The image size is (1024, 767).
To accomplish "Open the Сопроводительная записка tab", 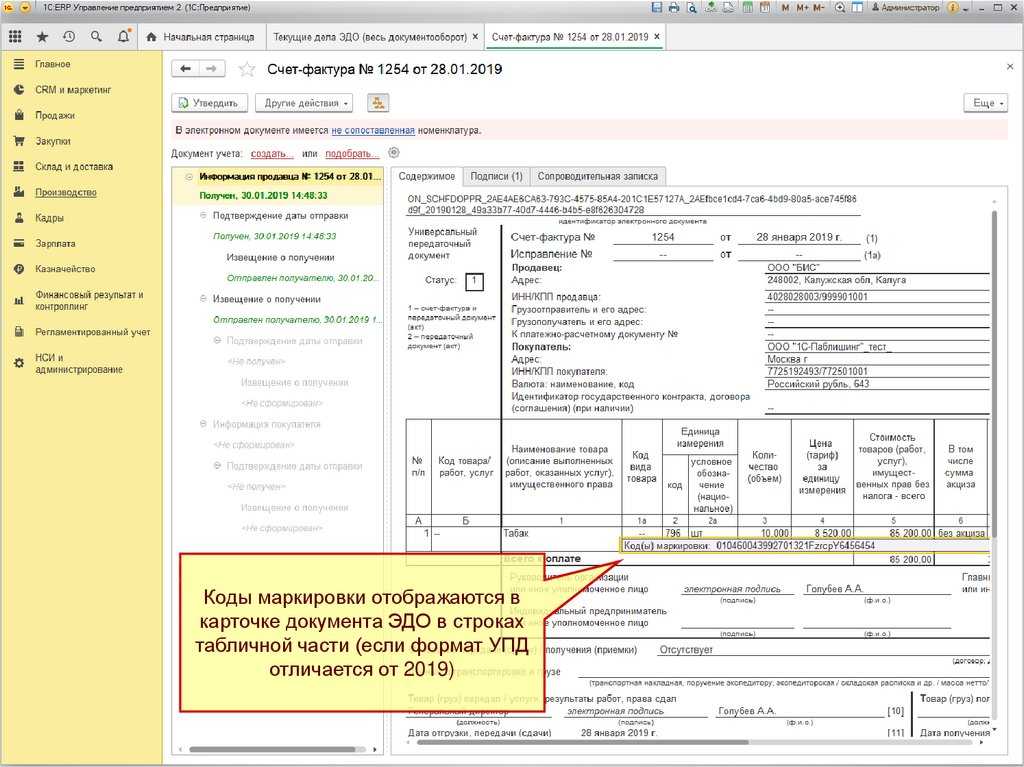I will (598, 176).
